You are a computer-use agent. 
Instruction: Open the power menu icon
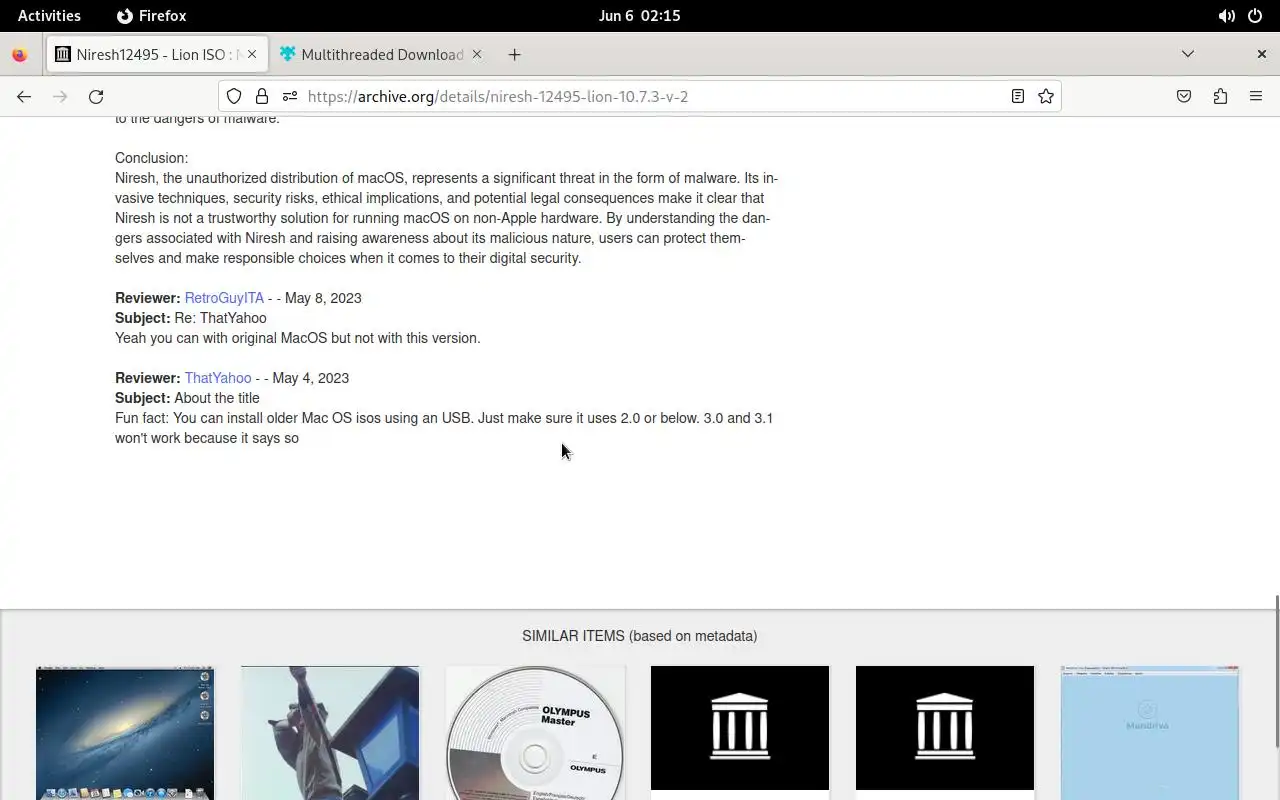1255,16
